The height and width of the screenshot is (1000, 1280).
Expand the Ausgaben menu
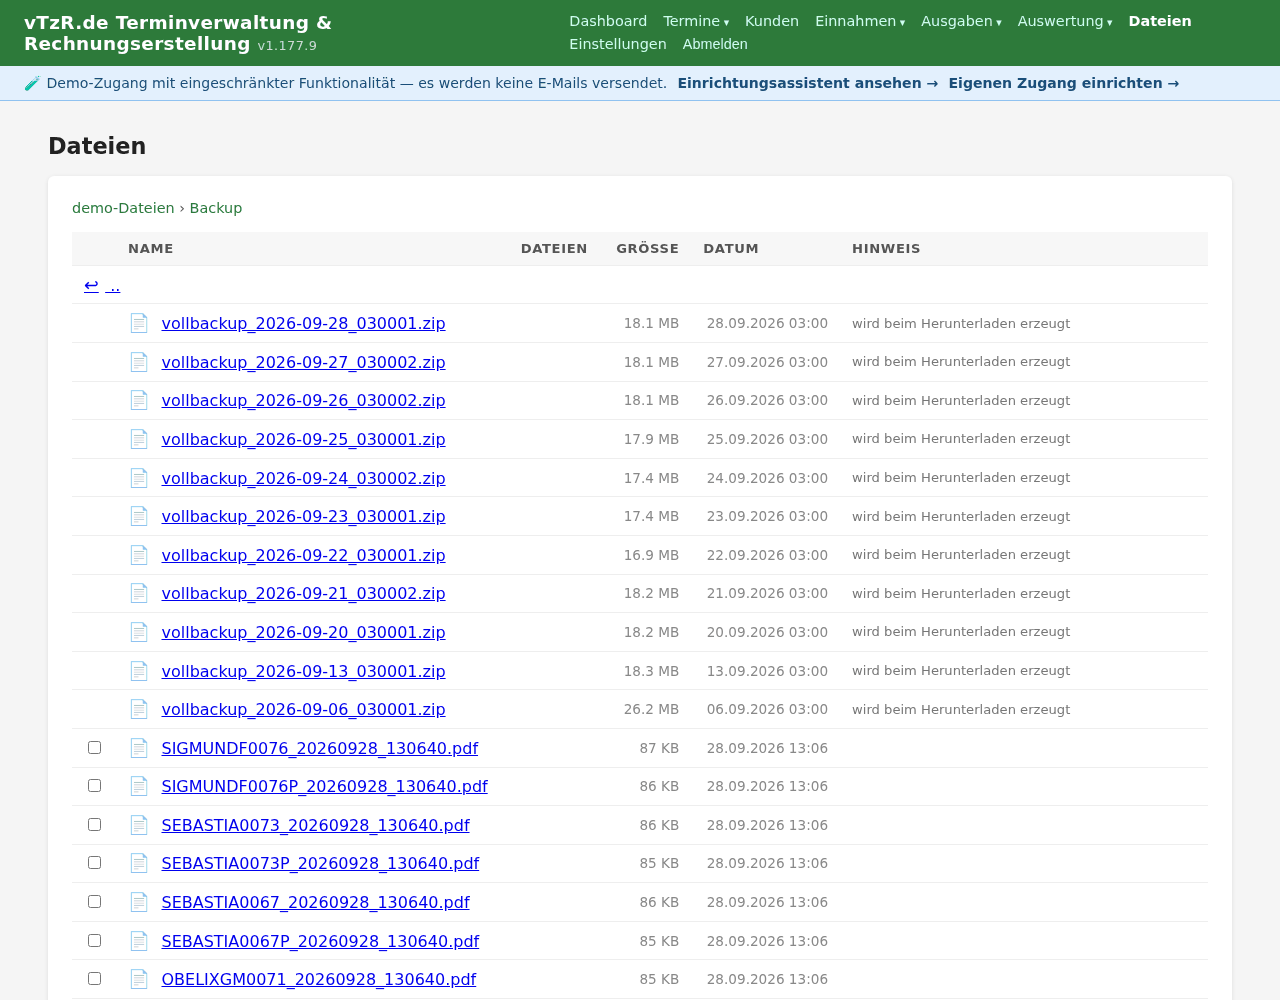point(961,21)
